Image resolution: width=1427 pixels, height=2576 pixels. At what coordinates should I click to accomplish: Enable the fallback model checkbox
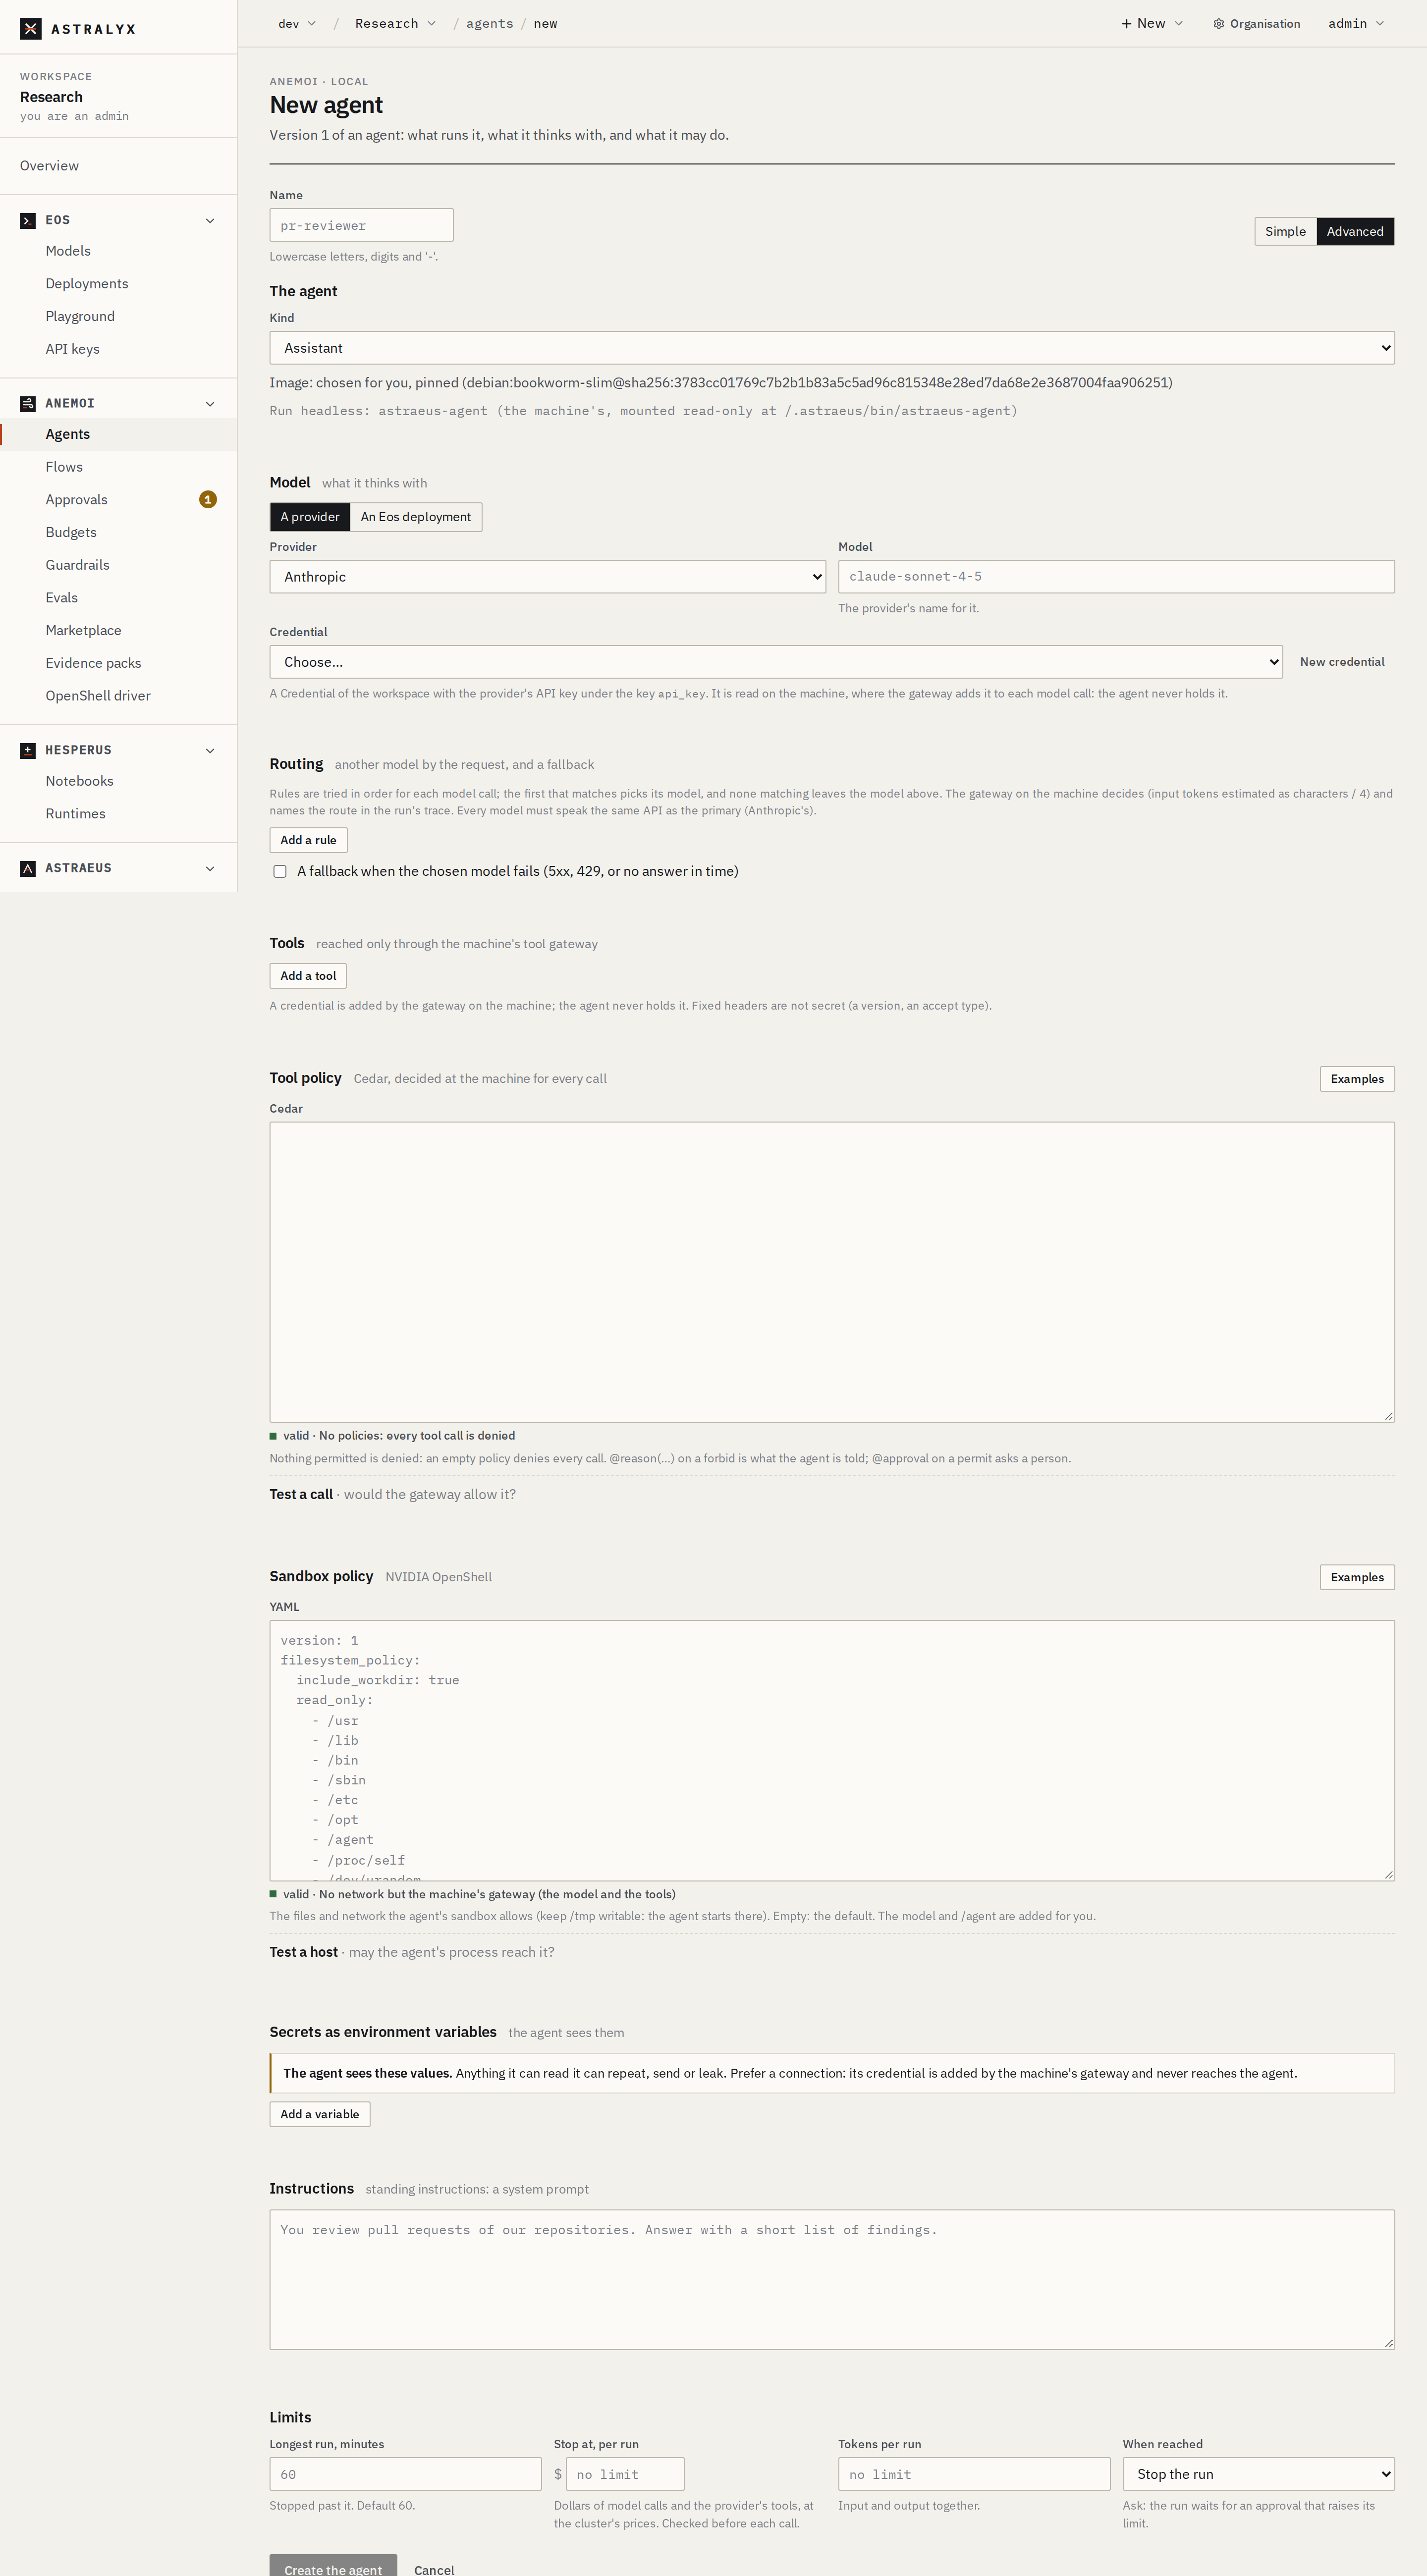(280, 871)
